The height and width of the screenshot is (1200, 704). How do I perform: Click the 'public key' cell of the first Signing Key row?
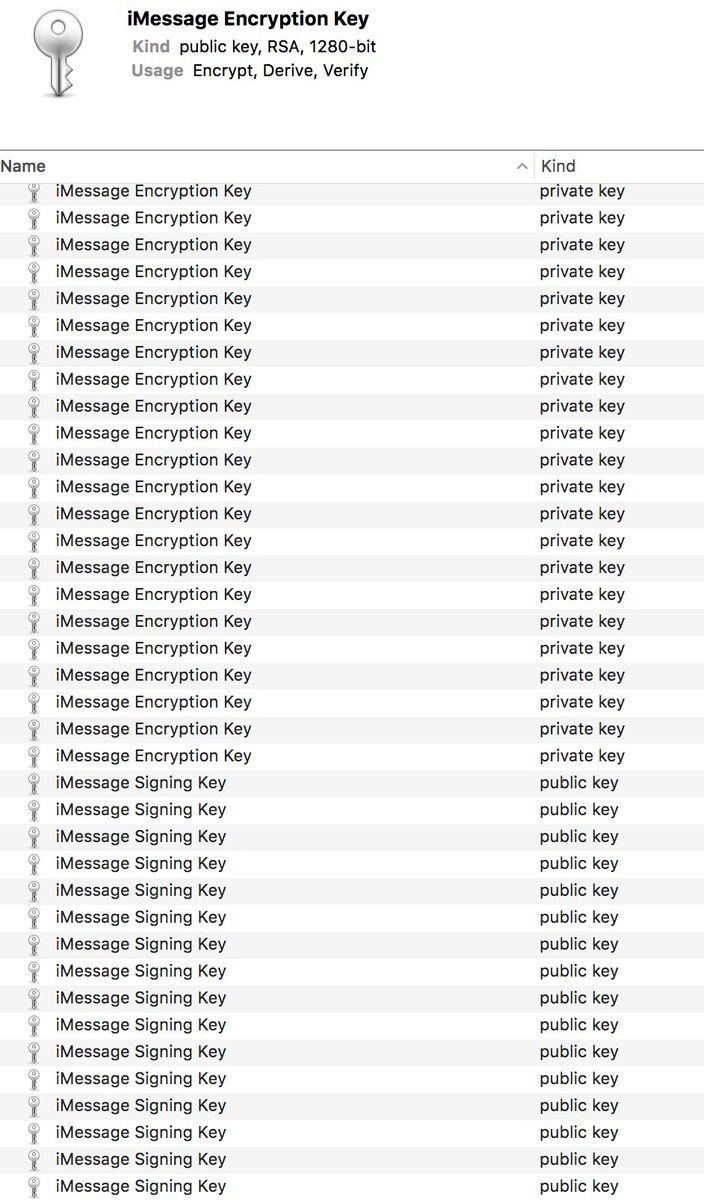point(579,783)
